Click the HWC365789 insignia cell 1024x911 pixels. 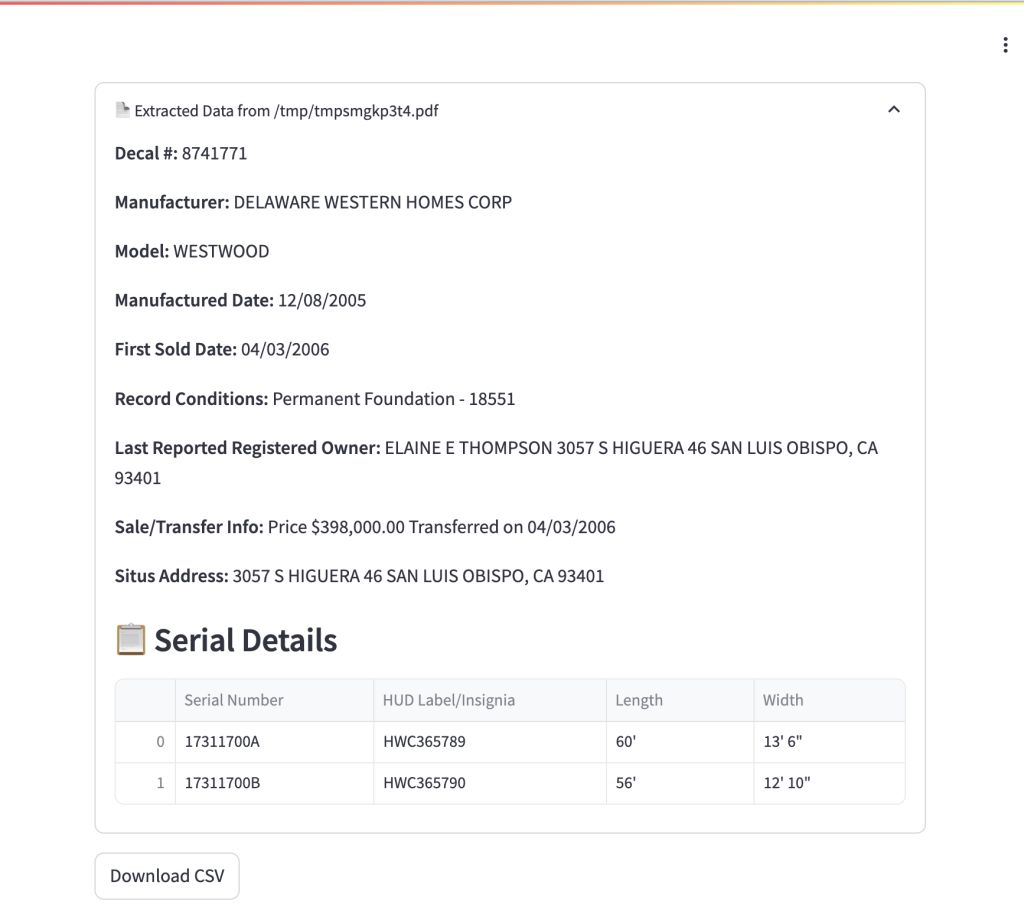(x=424, y=742)
